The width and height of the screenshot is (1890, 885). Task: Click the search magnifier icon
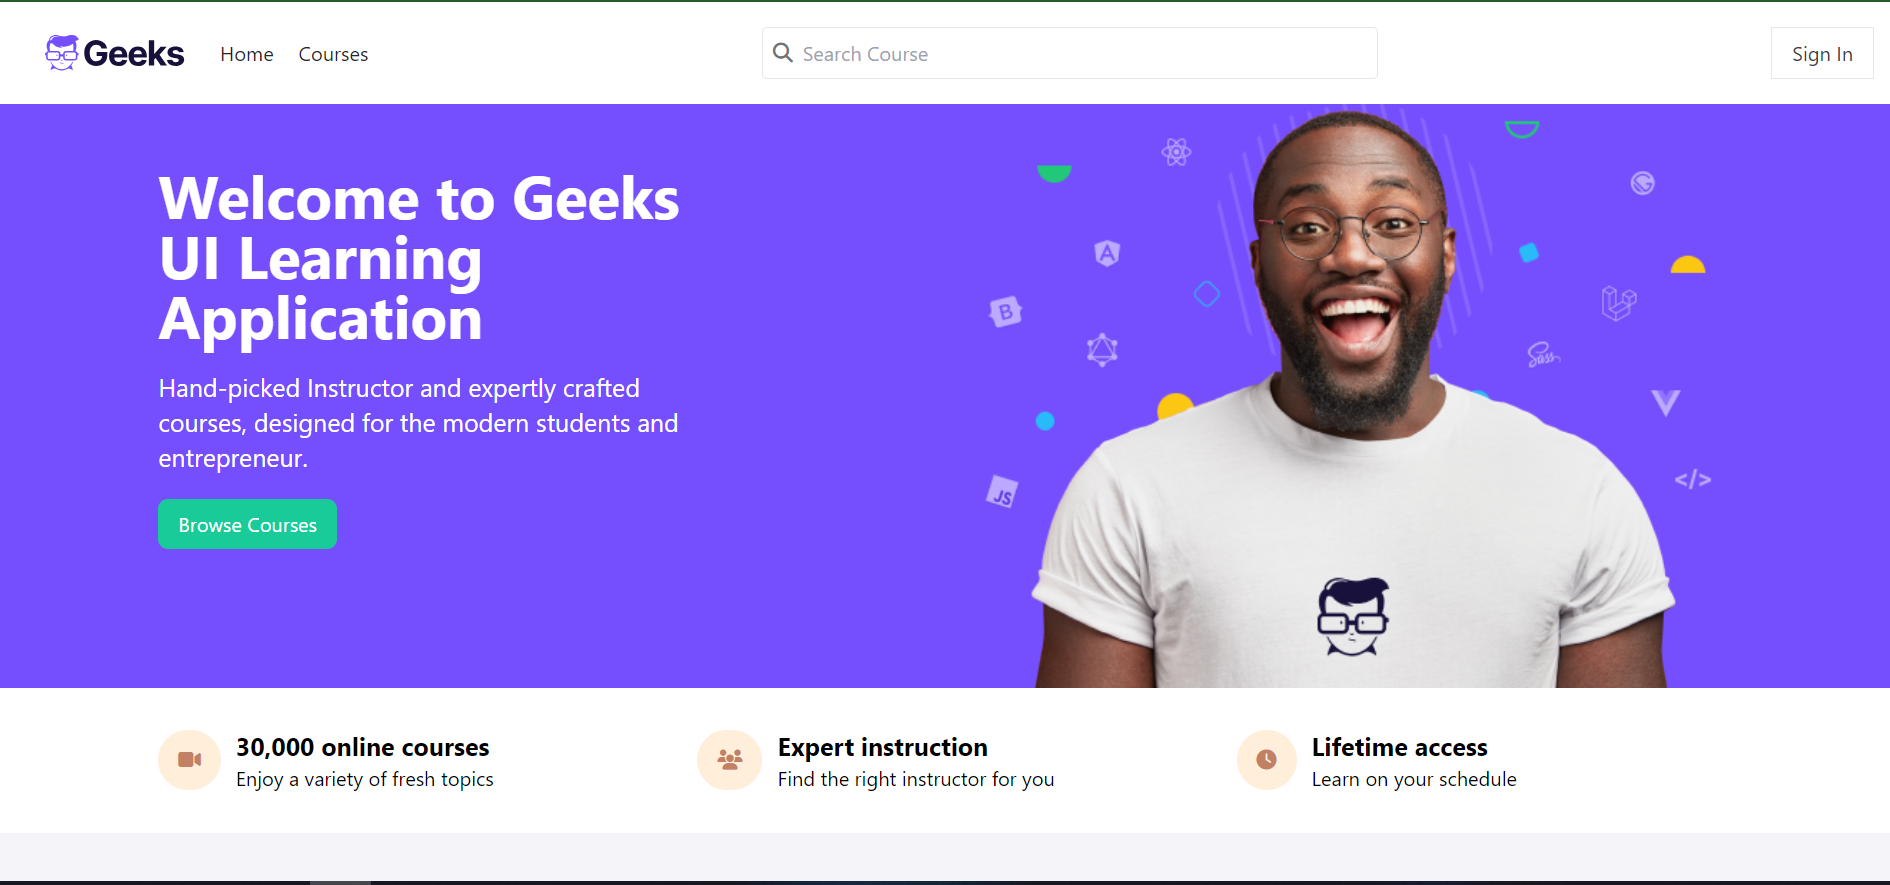(x=783, y=53)
